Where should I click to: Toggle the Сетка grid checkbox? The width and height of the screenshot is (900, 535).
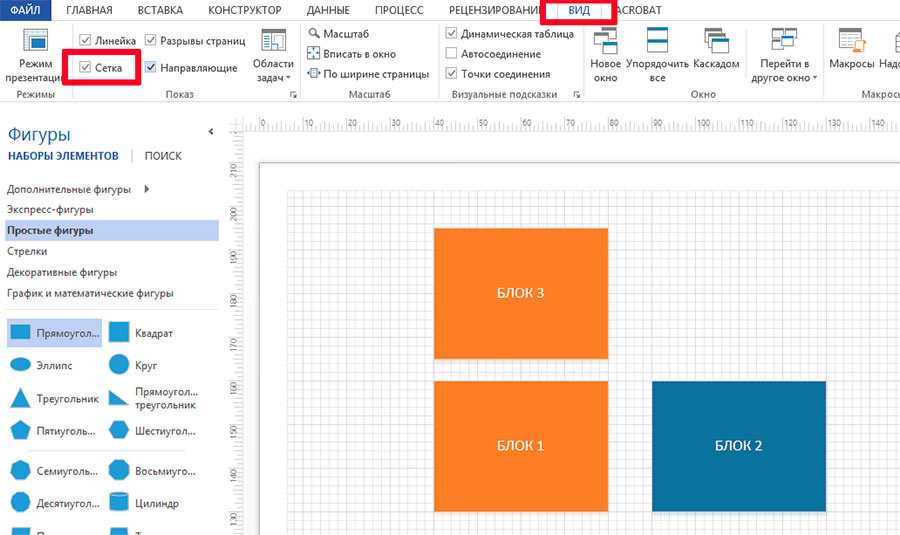point(86,67)
